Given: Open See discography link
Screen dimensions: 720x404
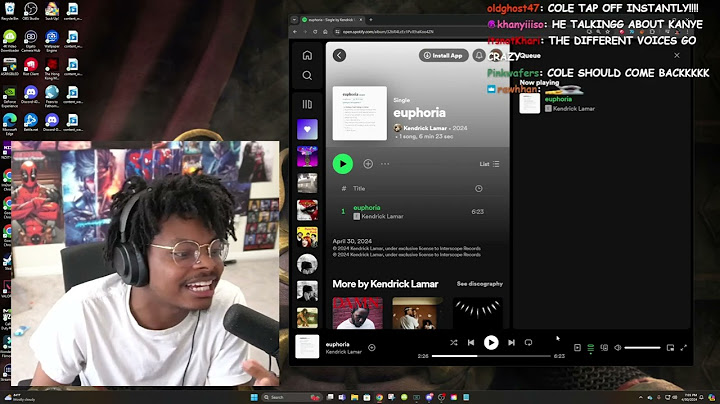Looking at the screenshot, I should [x=479, y=284].
